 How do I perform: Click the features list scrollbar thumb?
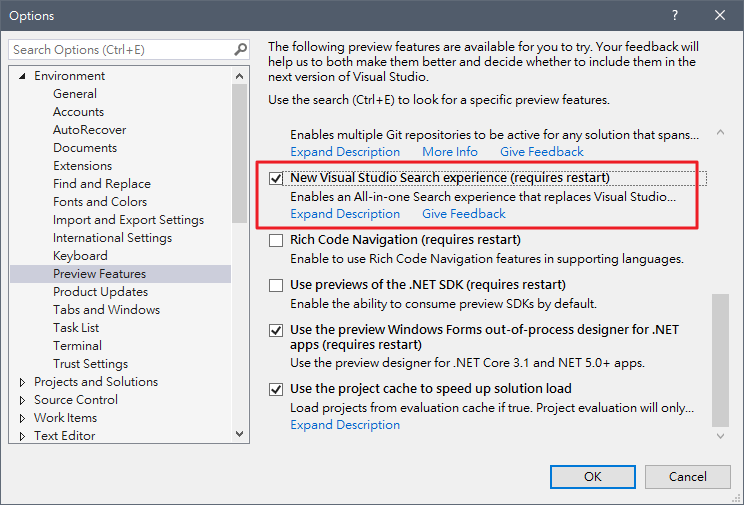tap(720, 360)
